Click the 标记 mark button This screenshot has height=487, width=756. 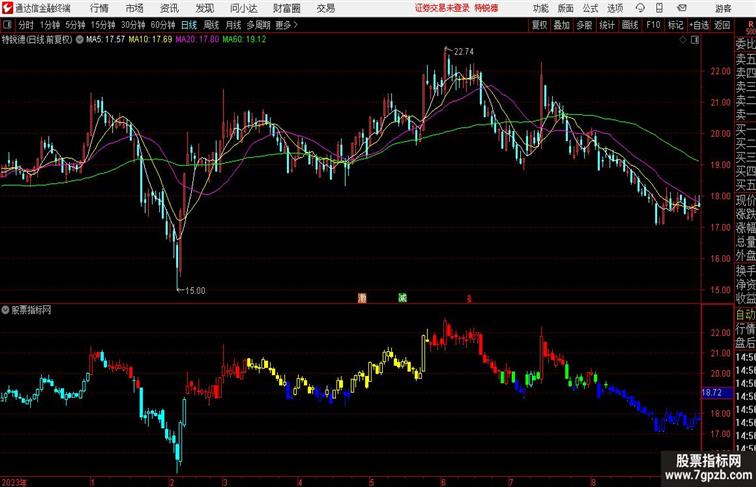tap(675, 25)
